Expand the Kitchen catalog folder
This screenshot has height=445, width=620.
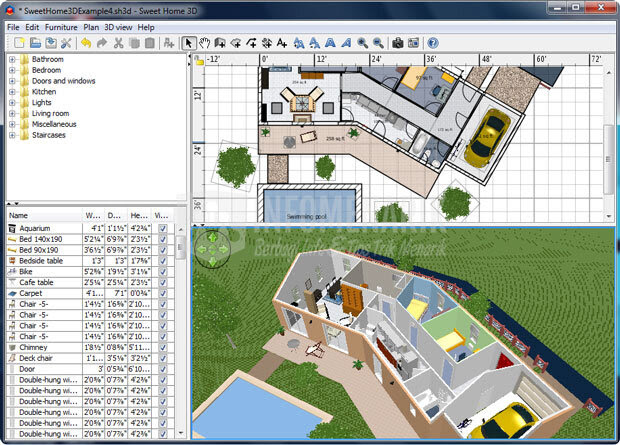click(12, 92)
